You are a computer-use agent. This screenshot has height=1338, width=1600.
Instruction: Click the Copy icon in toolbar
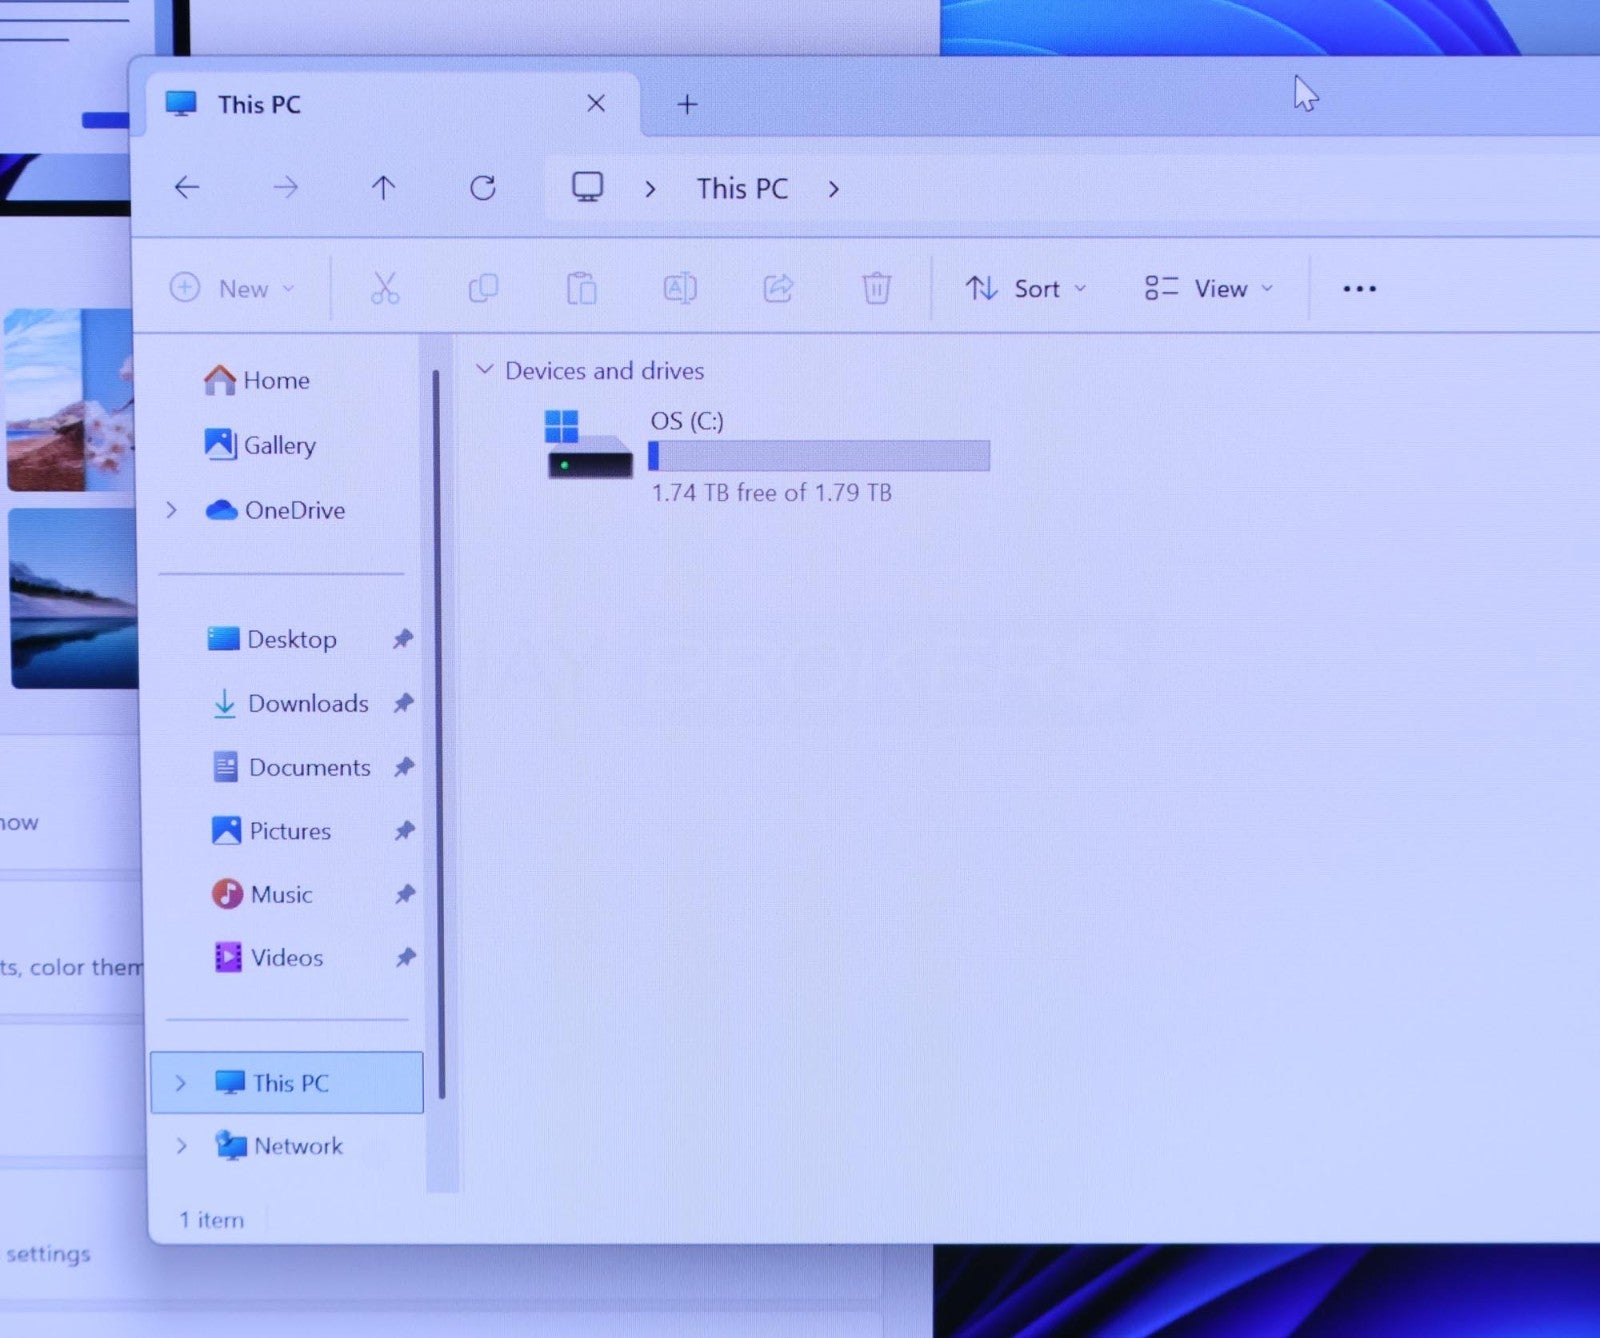click(483, 288)
